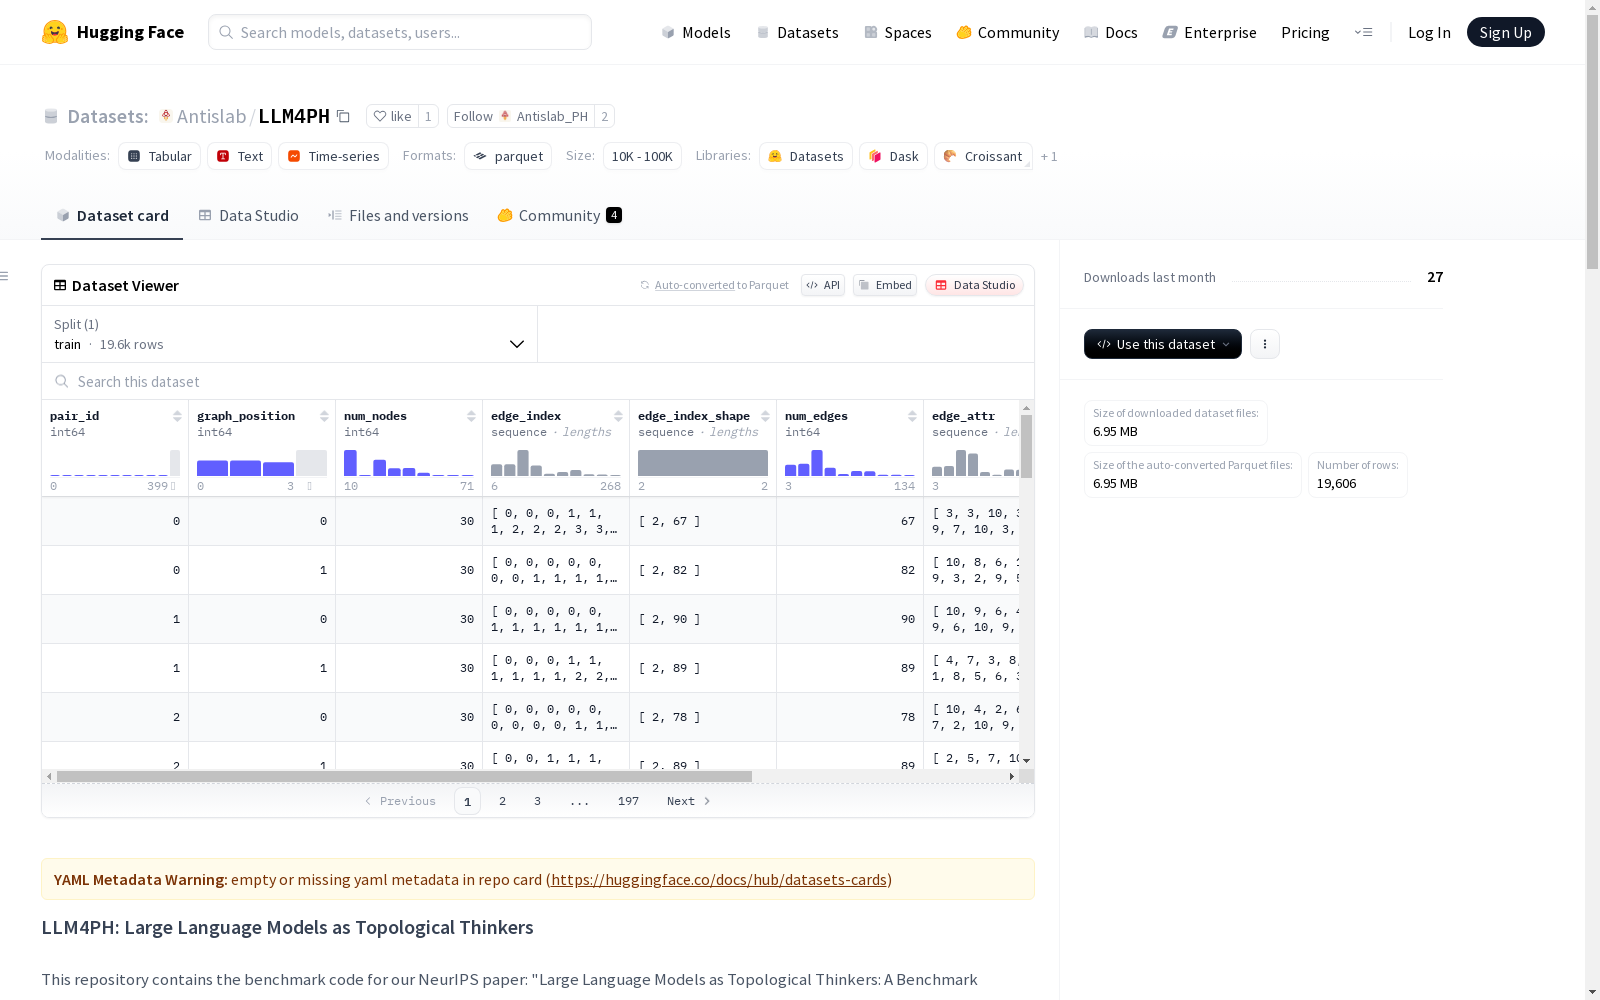Open the API button in Dataset Viewer

click(823, 285)
